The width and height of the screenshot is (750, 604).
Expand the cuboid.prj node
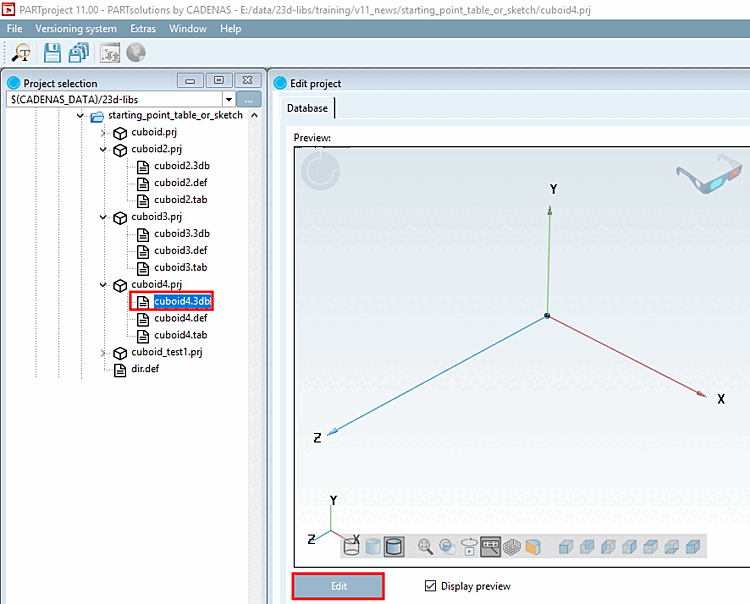pos(103,132)
